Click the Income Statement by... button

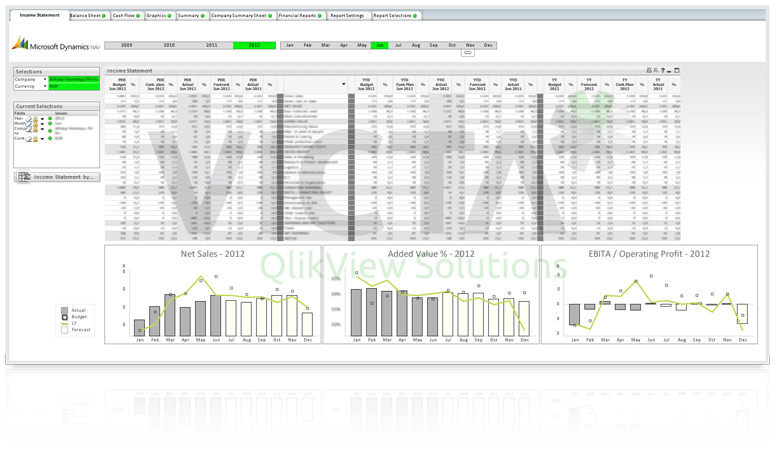57,177
